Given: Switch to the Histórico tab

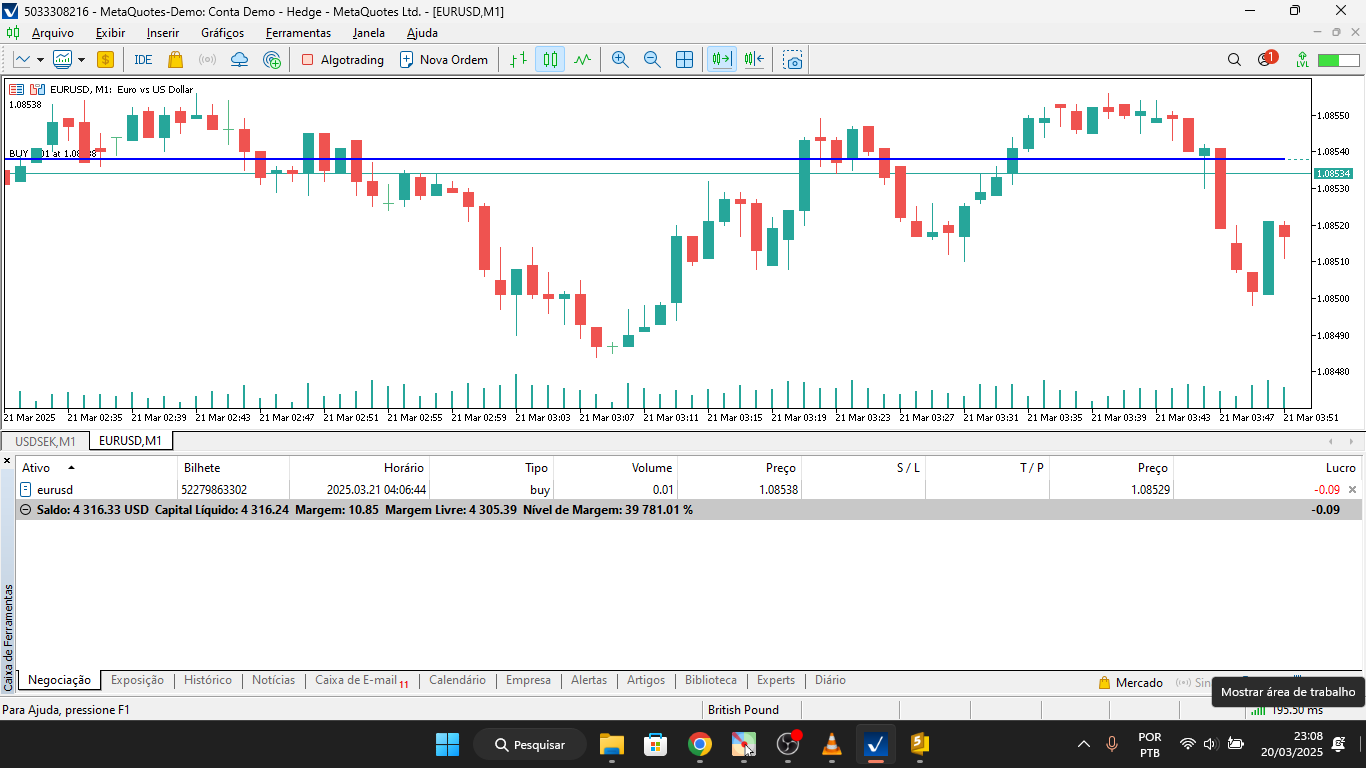Looking at the screenshot, I should pos(207,680).
